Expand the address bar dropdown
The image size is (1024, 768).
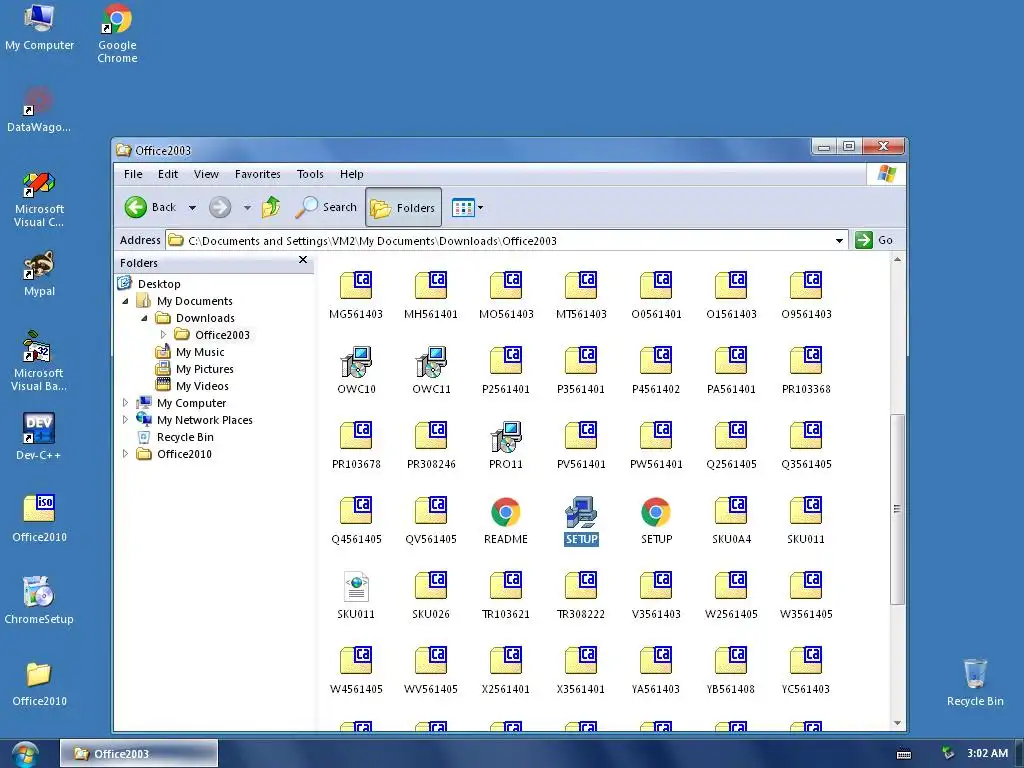coord(839,241)
